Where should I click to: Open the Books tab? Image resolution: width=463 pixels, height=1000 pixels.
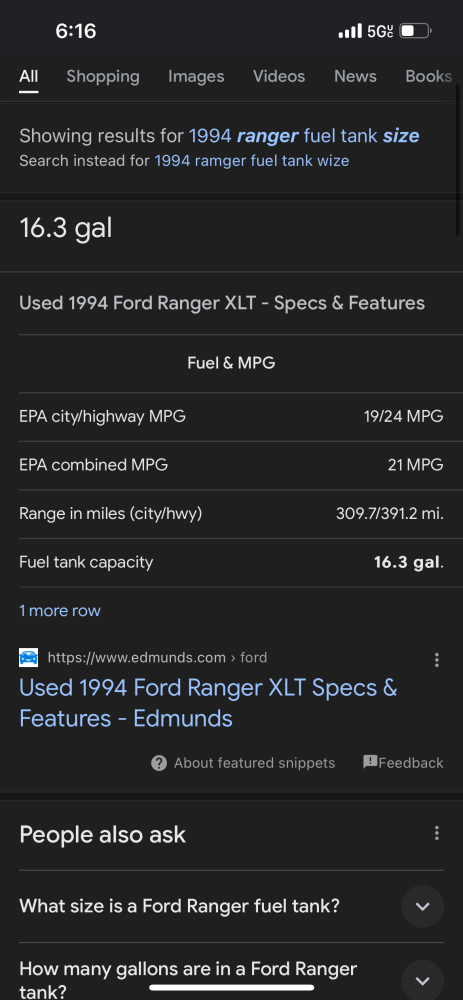coord(429,77)
